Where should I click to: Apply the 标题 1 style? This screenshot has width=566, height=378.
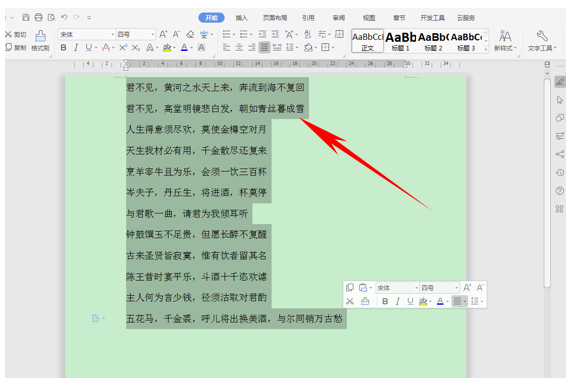click(x=400, y=41)
